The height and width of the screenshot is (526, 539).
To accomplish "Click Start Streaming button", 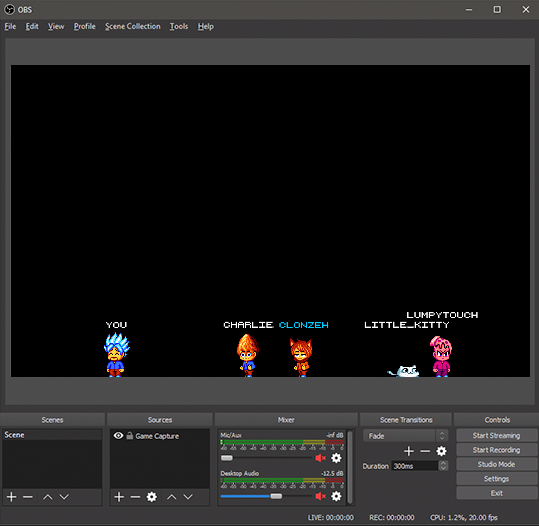I will [496, 436].
